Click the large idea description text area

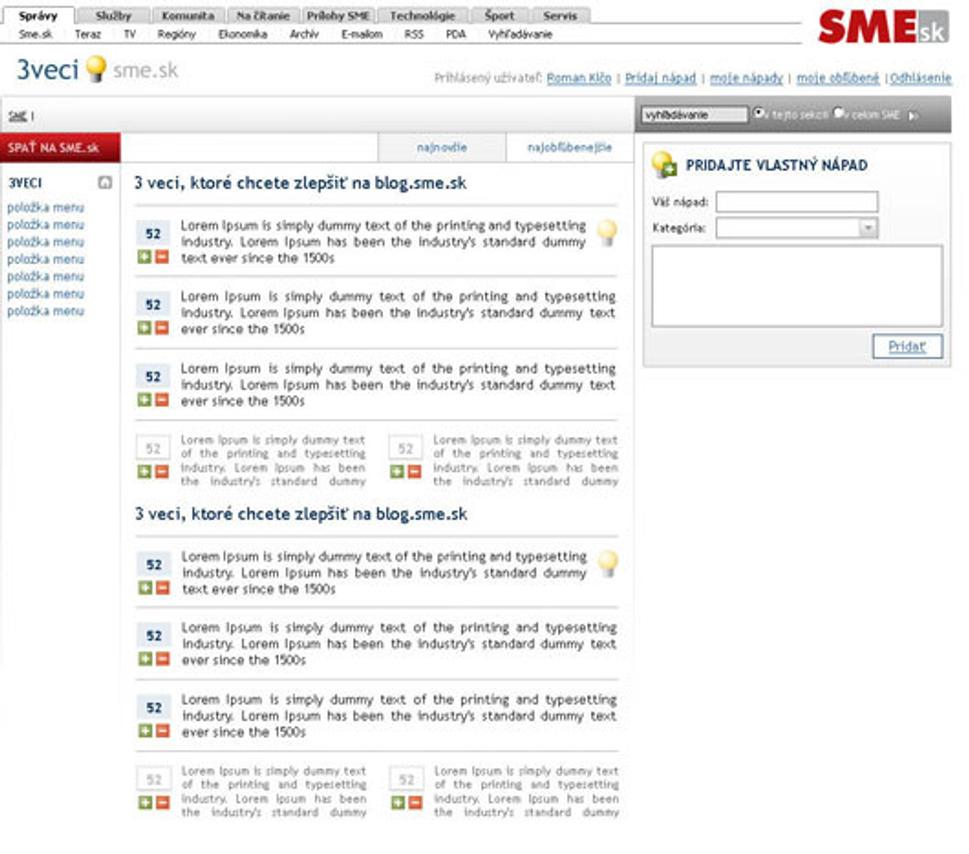(797, 285)
